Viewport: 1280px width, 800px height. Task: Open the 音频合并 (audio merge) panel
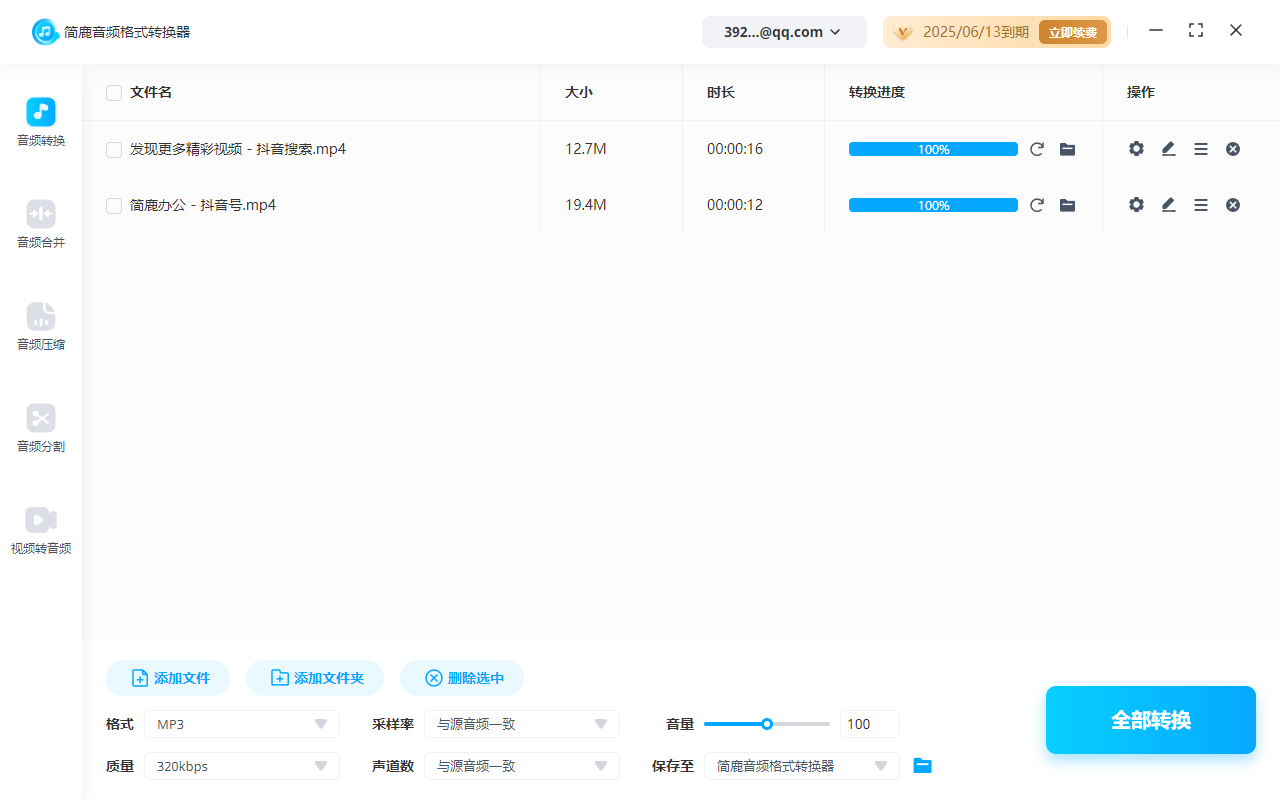40,224
